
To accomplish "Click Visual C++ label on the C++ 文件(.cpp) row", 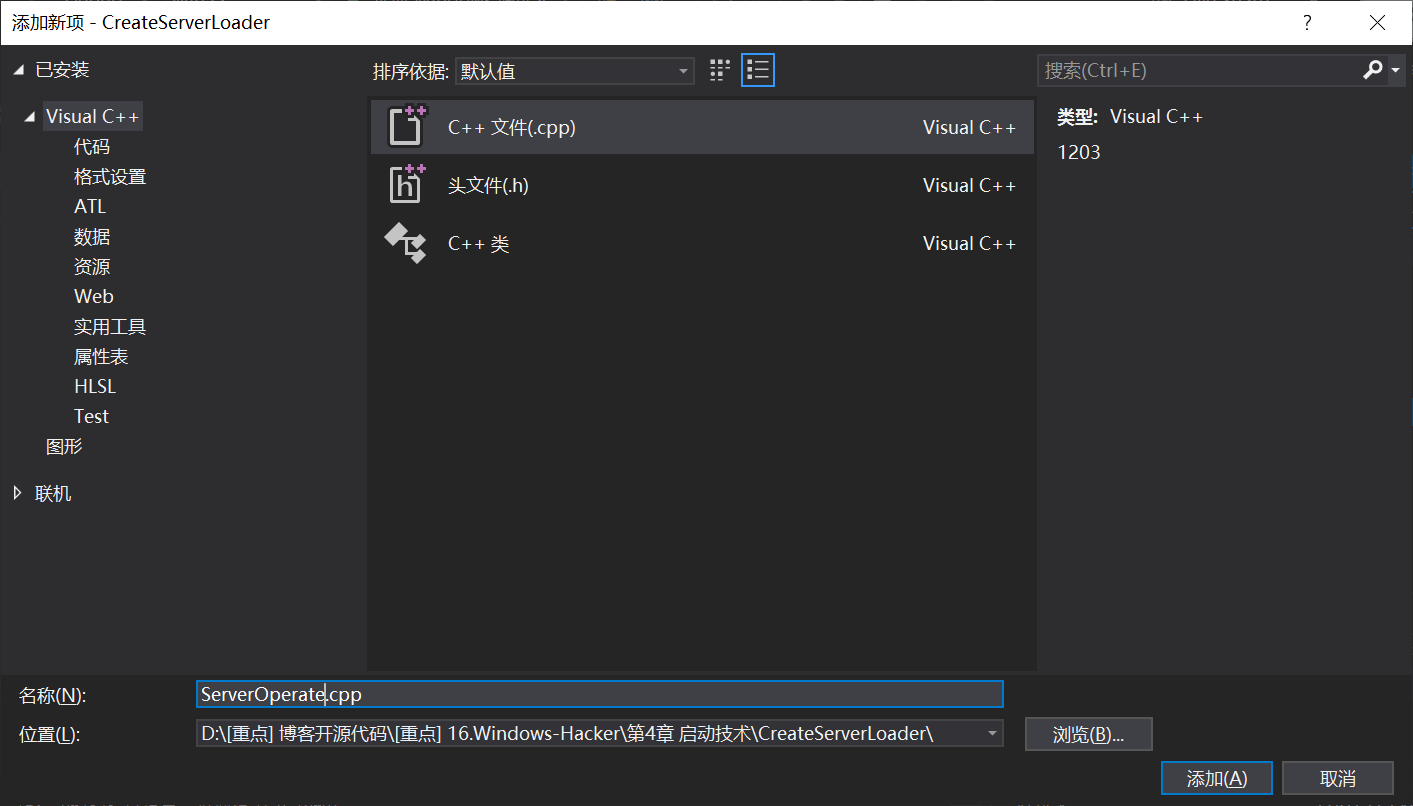I will [x=969, y=127].
